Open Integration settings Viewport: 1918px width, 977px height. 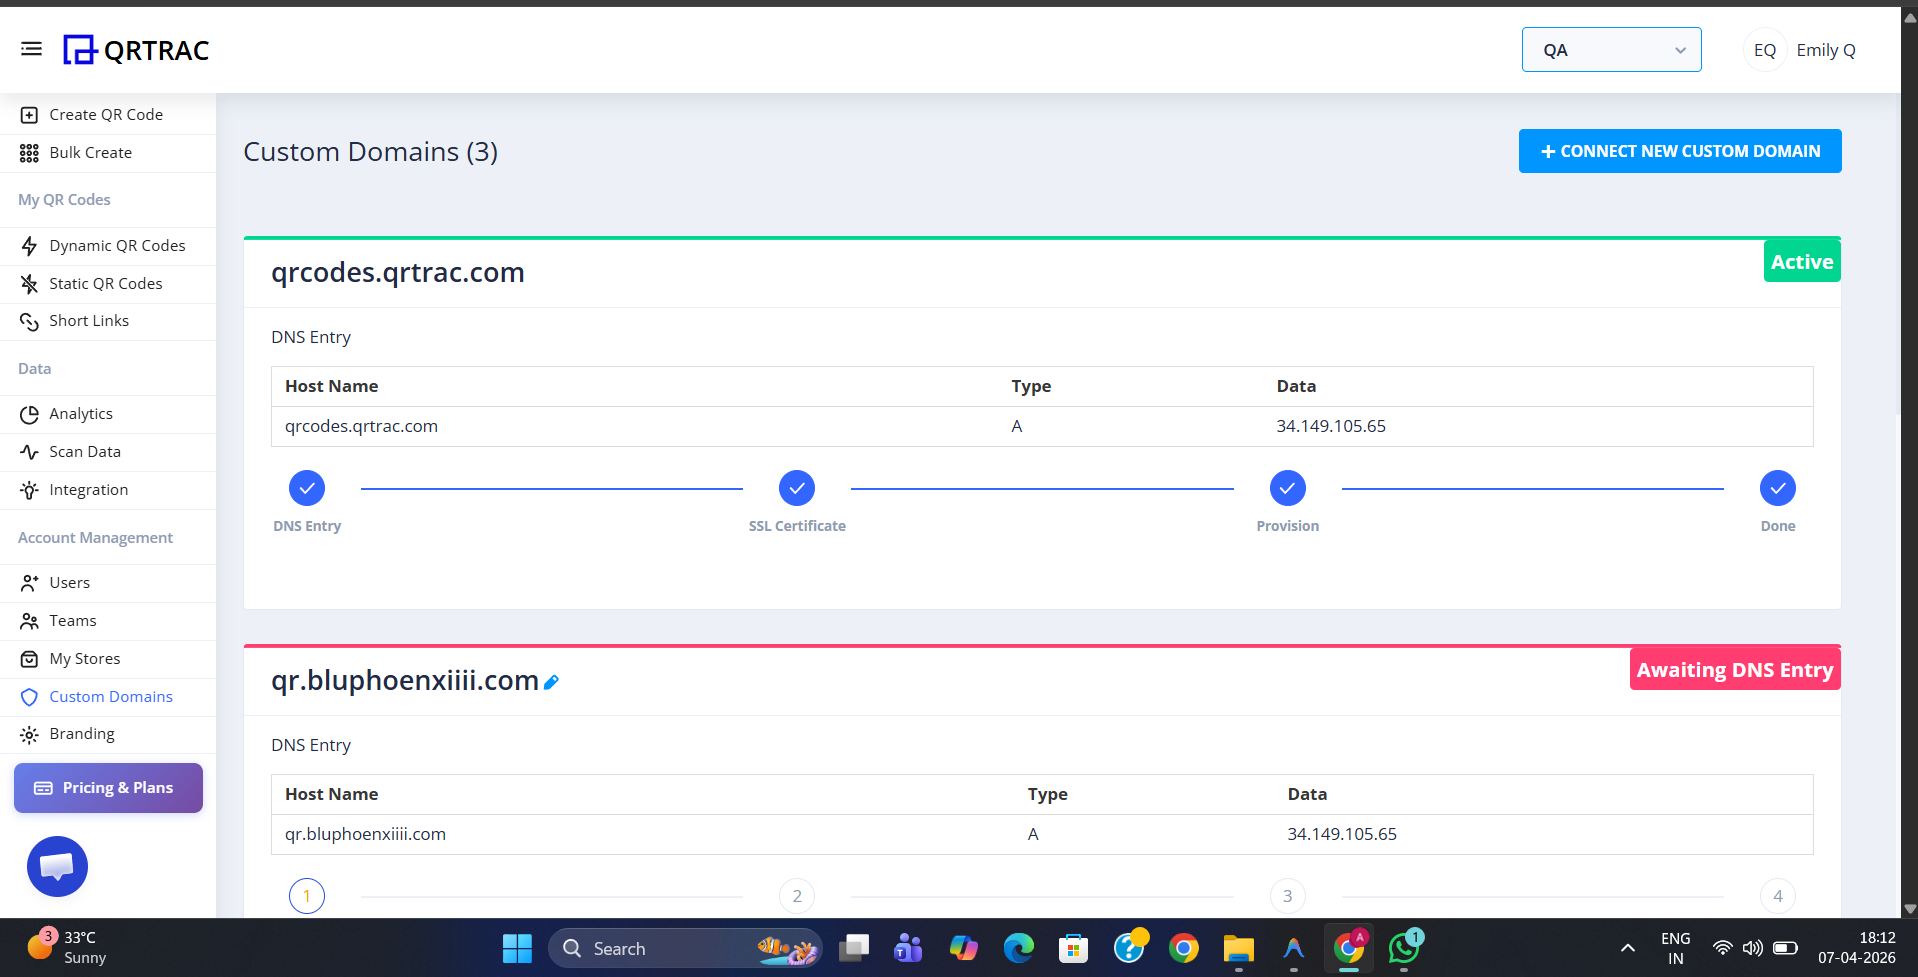[88, 490]
